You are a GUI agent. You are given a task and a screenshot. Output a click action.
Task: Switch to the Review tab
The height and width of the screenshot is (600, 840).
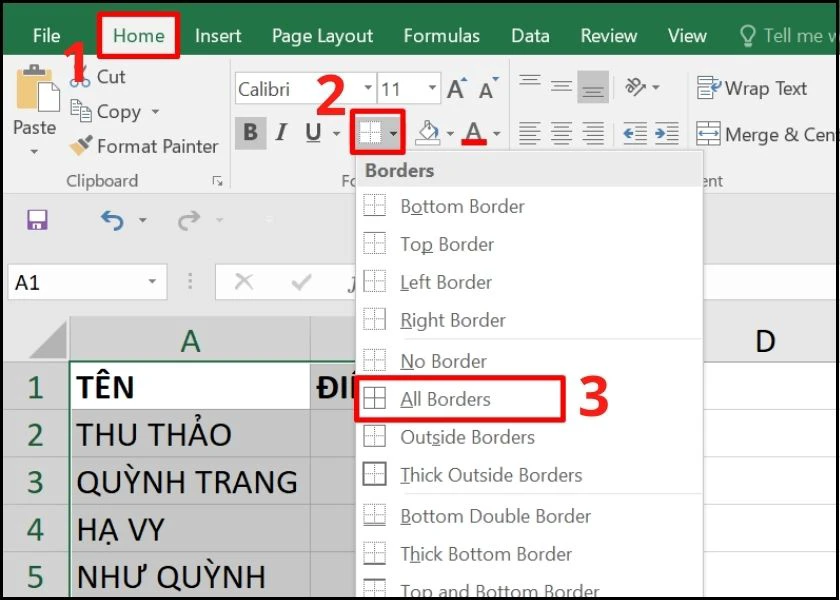(x=609, y=36)
